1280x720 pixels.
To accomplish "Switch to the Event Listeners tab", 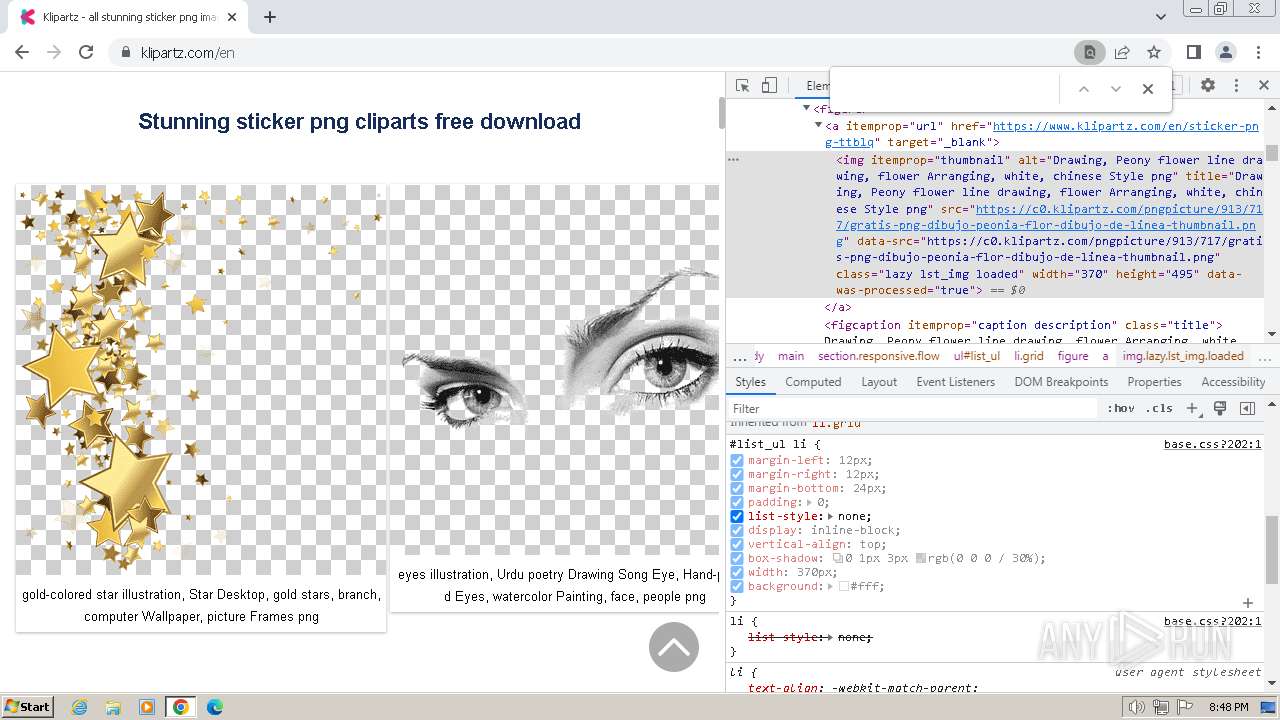I will (x=955, y=382).
